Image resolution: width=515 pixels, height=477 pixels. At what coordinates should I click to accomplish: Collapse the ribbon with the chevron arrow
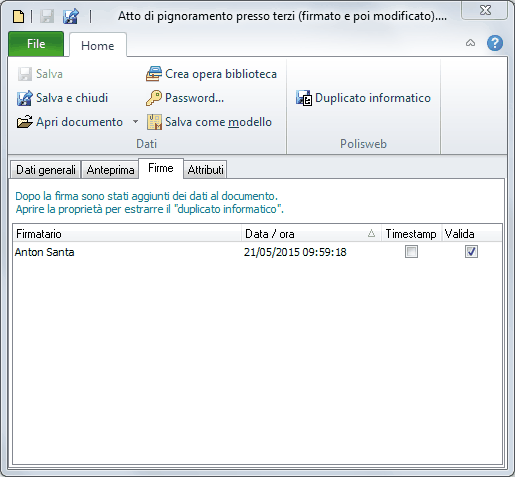470,43
